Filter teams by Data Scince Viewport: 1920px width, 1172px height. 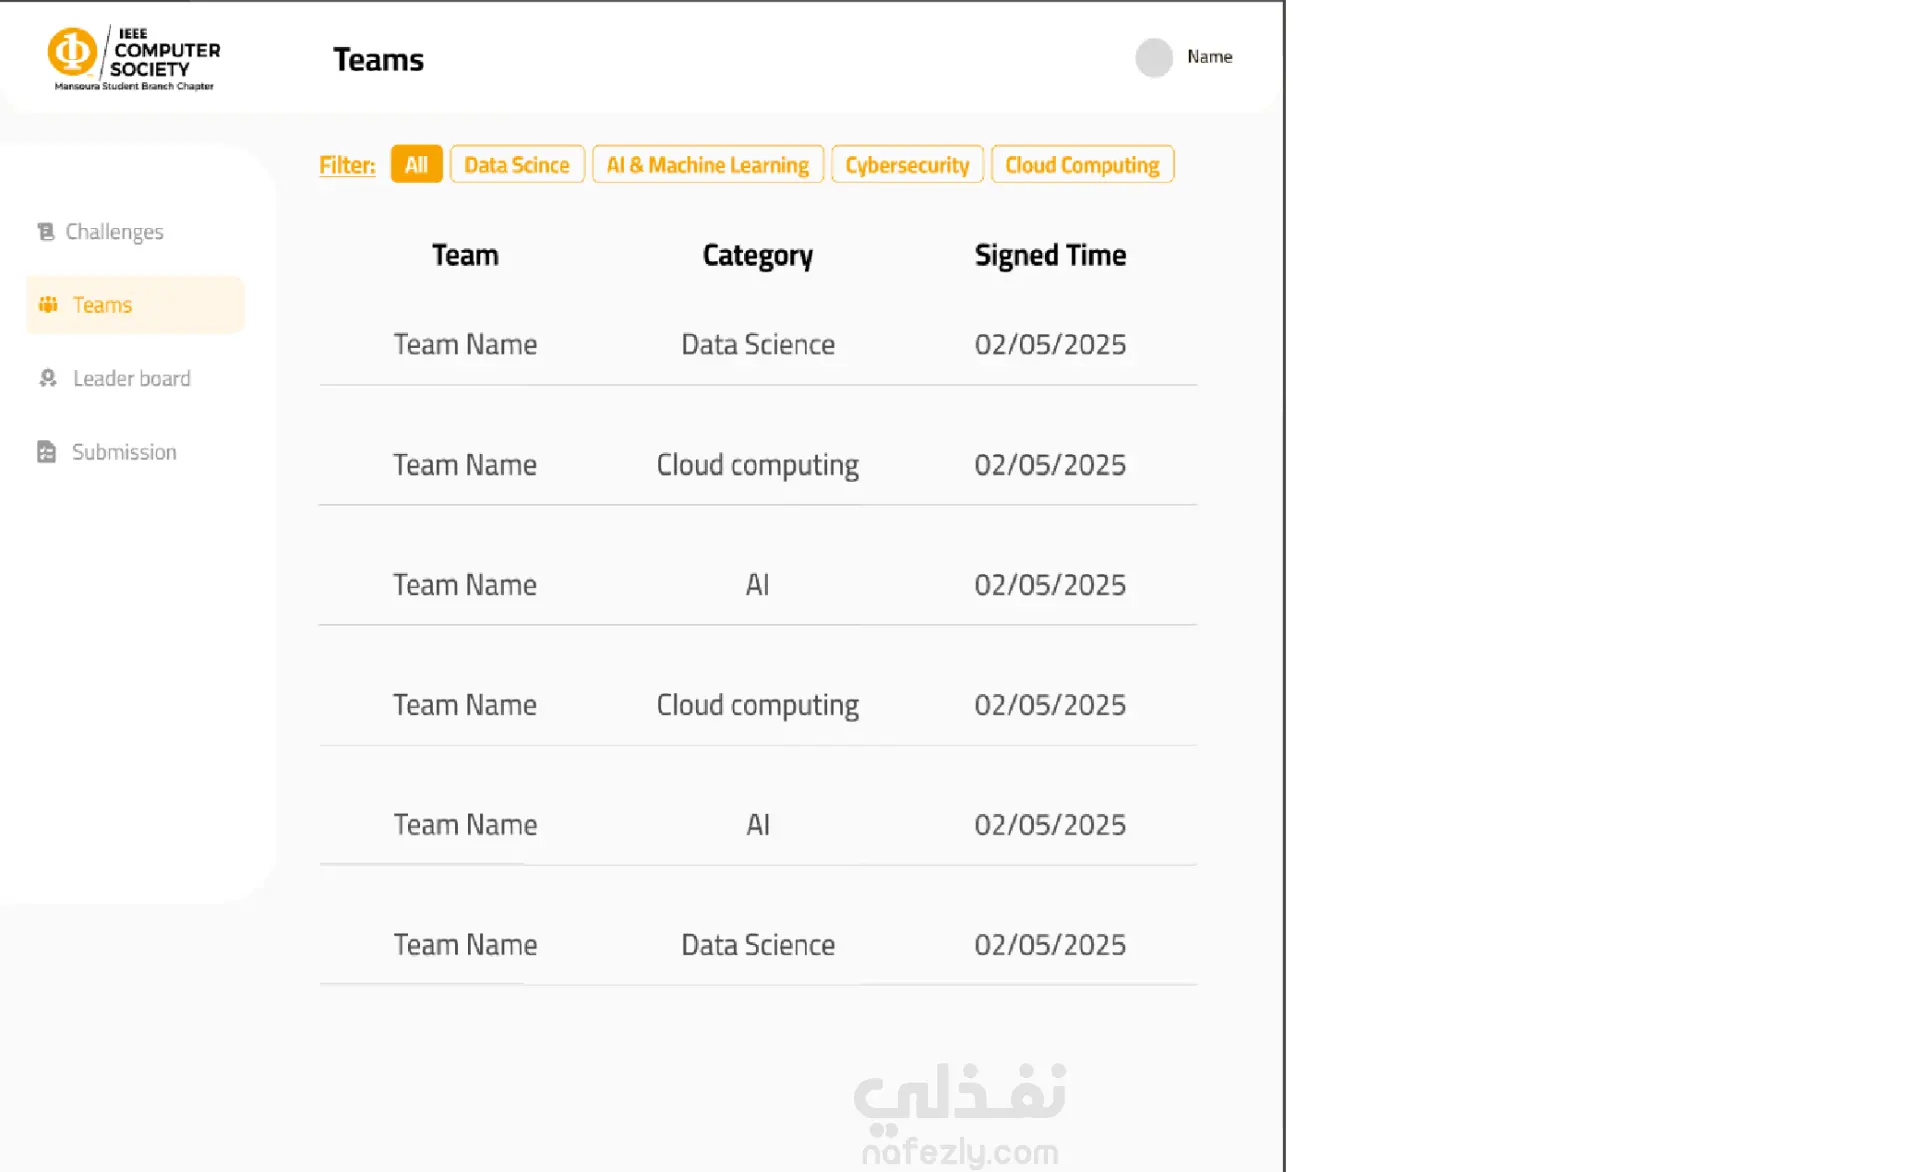pos(516,165)
